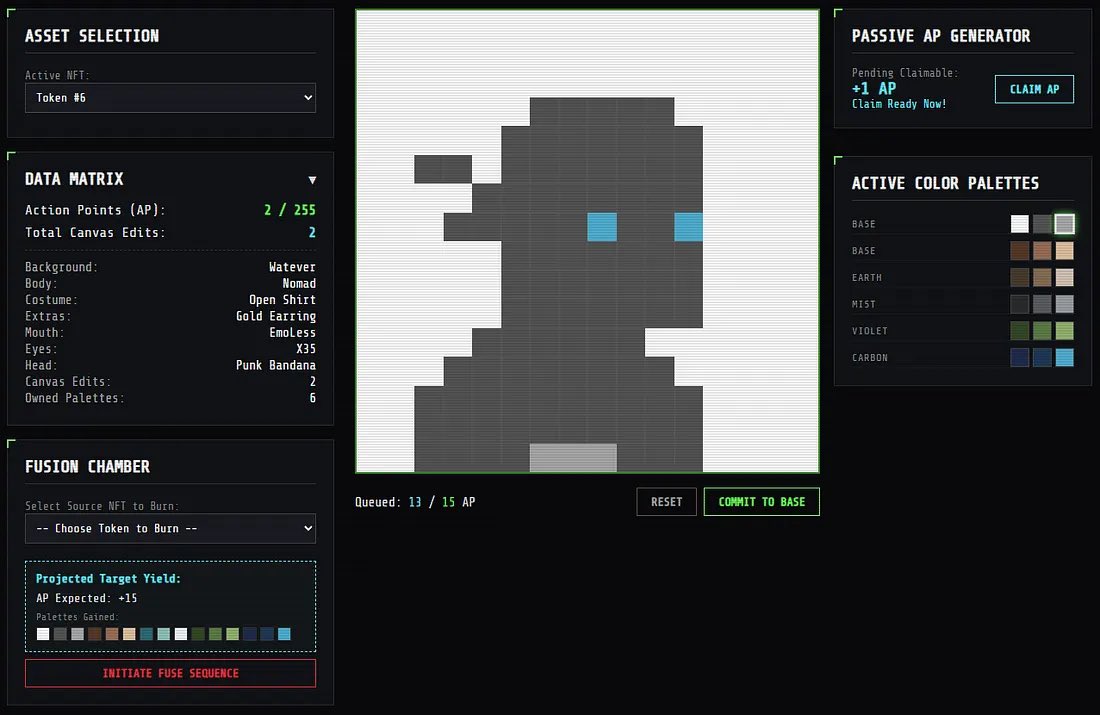Pick the lightest green VIOLET swatch
This screenshot has height=715, width=1100.
tap(1064, 330)
